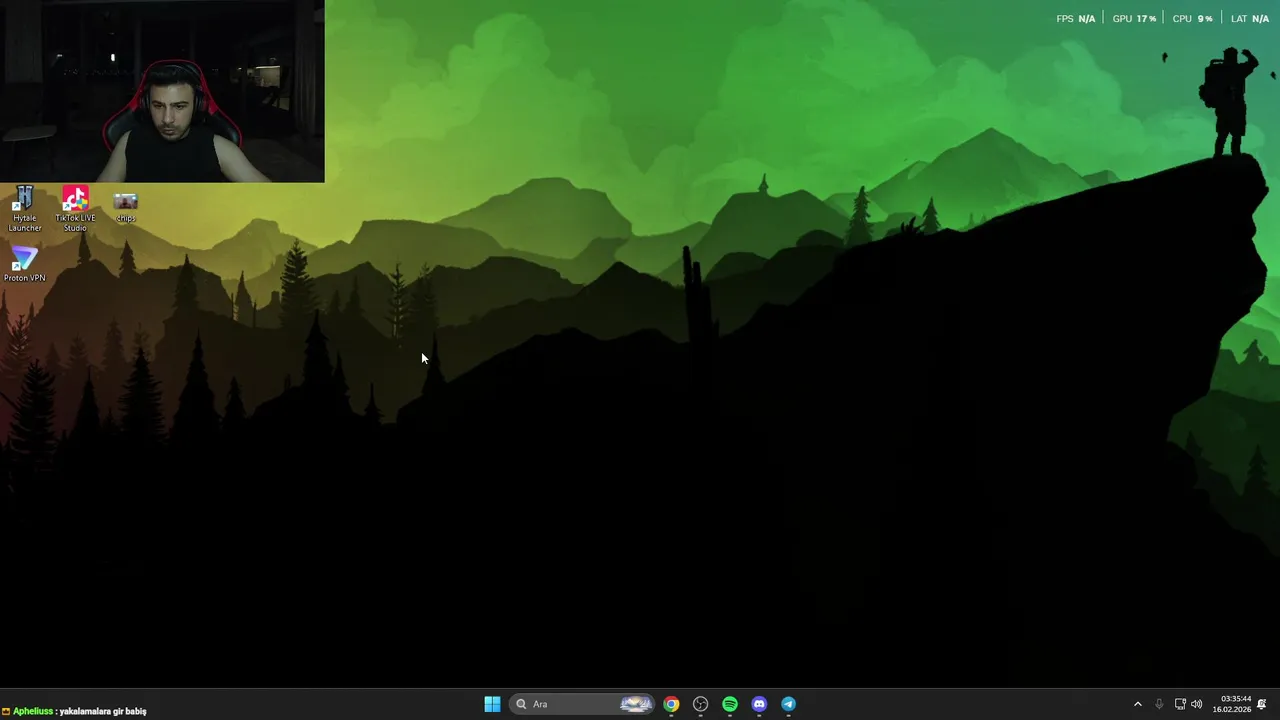
Task: Click the microphone icon in system tray
Action: coord(1159,704)
